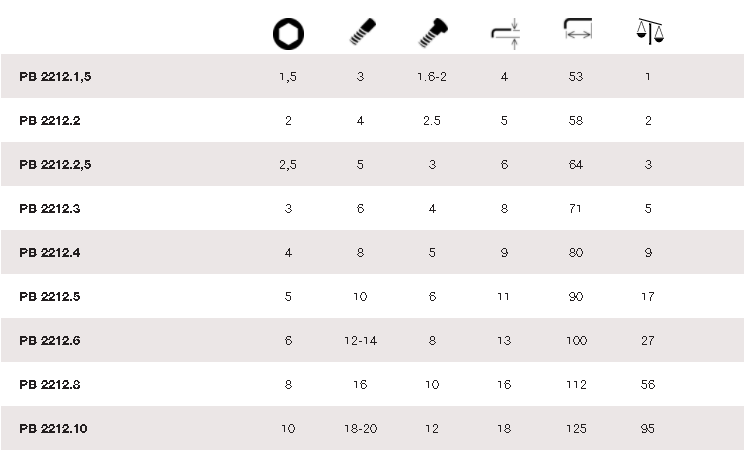
Task: Choose the PB 2212.3 row label
Action: click(x=49, y=209)
